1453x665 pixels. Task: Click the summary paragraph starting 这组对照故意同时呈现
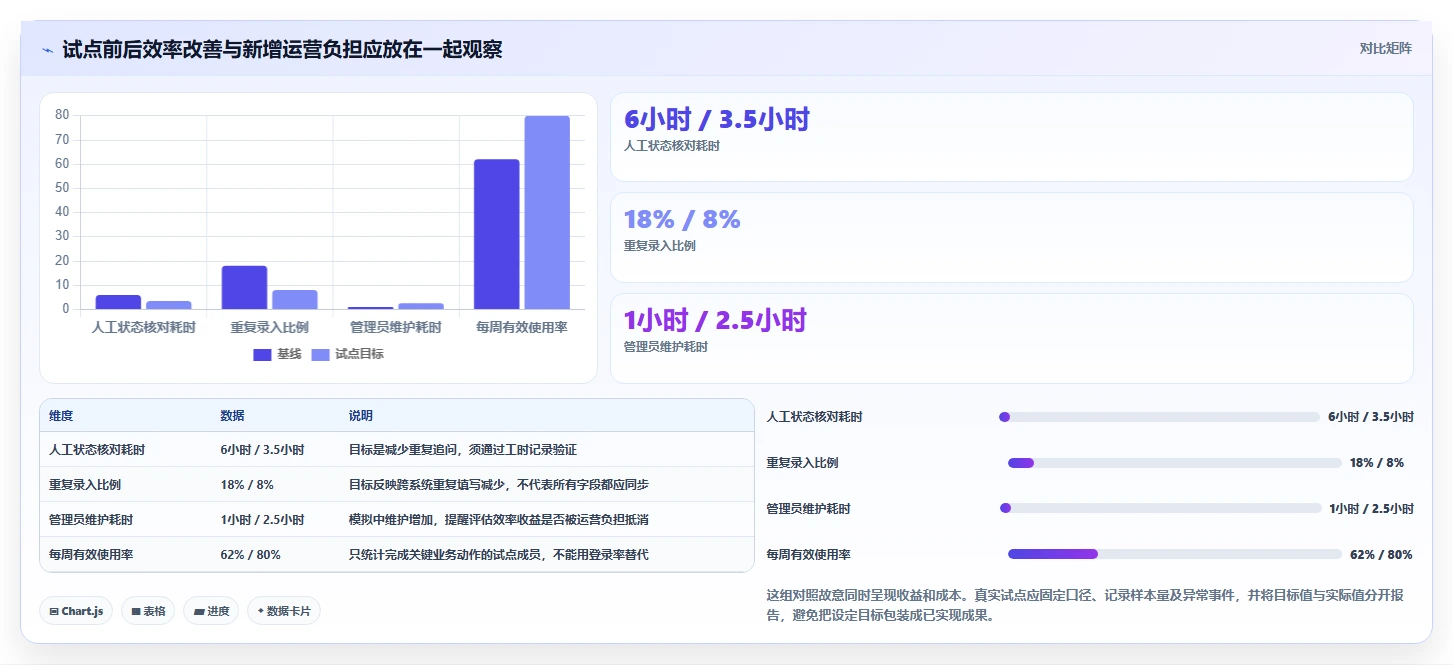1085,605
